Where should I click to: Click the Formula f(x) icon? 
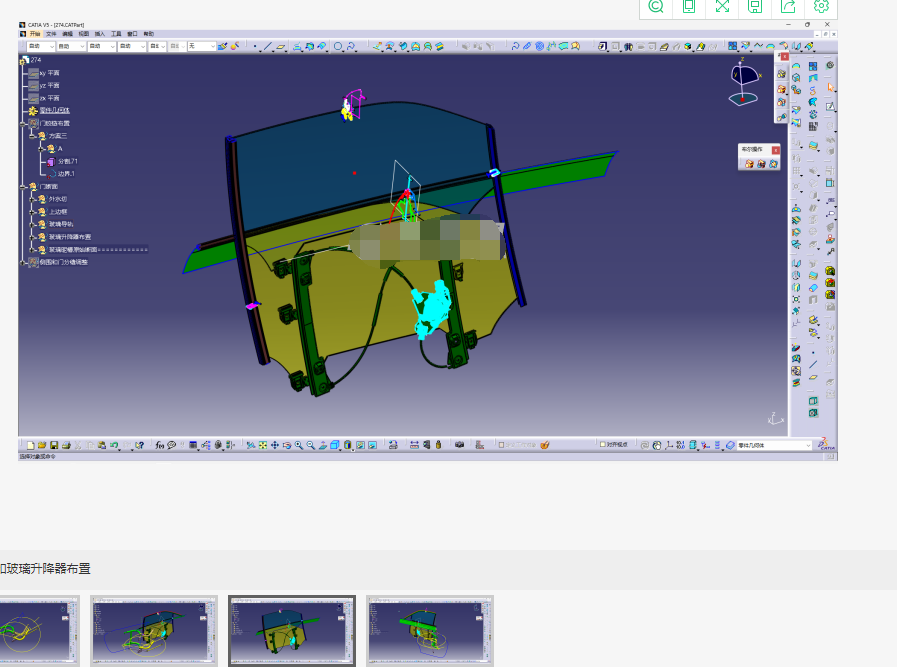pyautogui.click(x=160, y=445)
